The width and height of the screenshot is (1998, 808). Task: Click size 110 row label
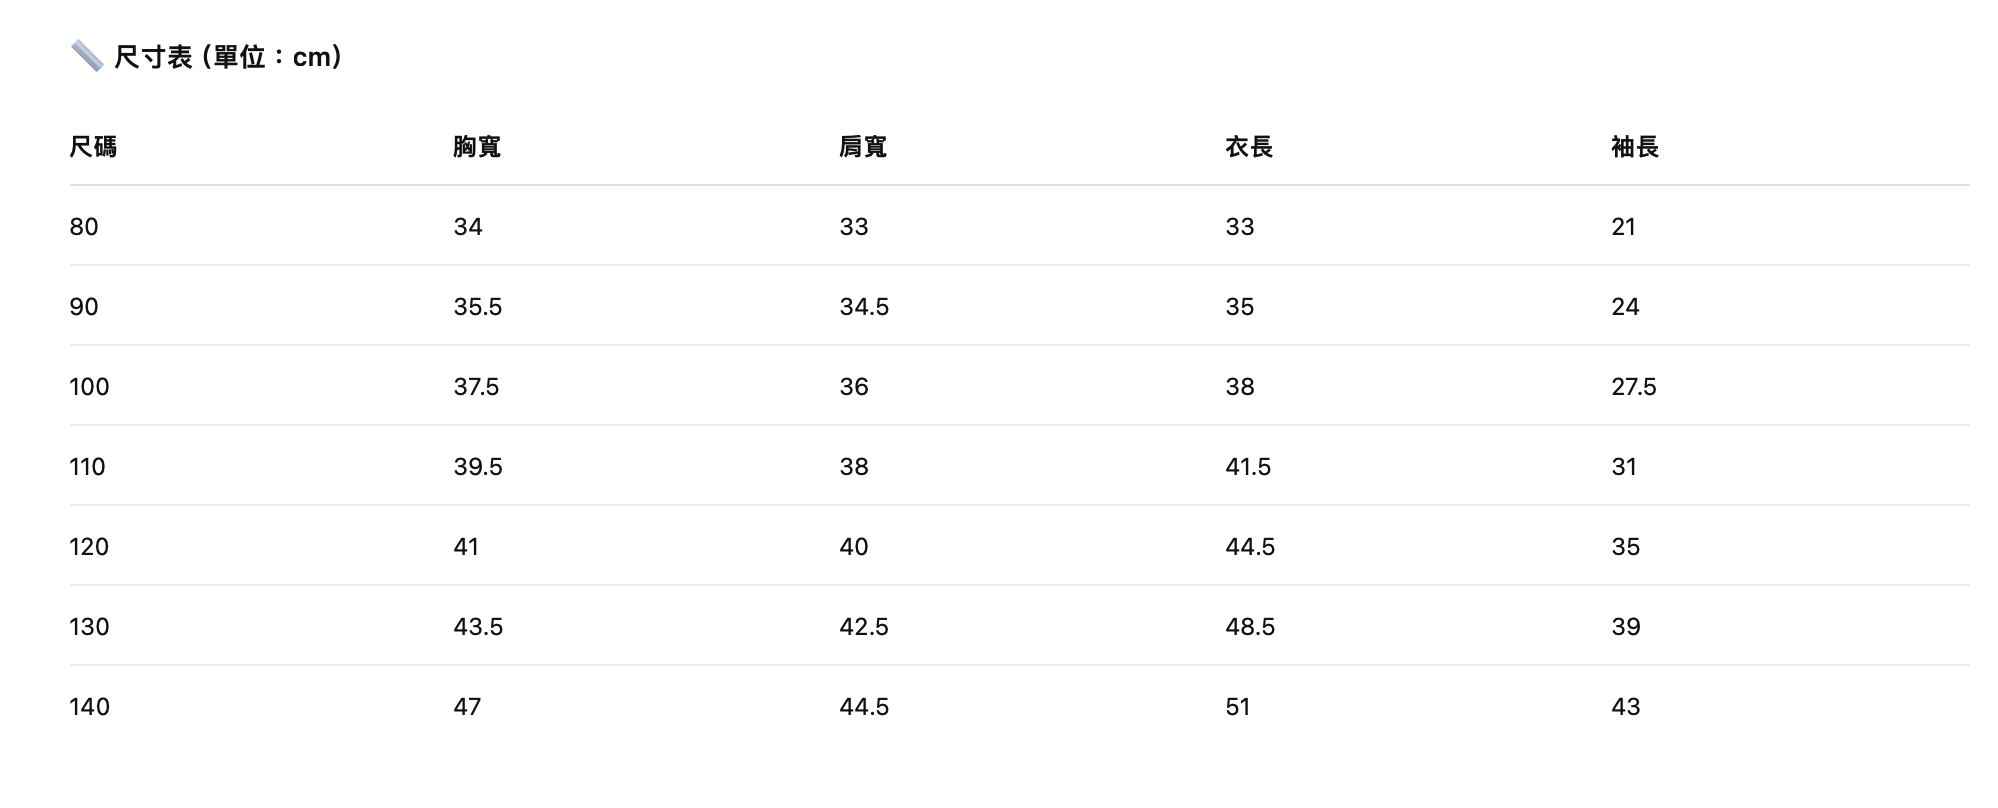87,467
